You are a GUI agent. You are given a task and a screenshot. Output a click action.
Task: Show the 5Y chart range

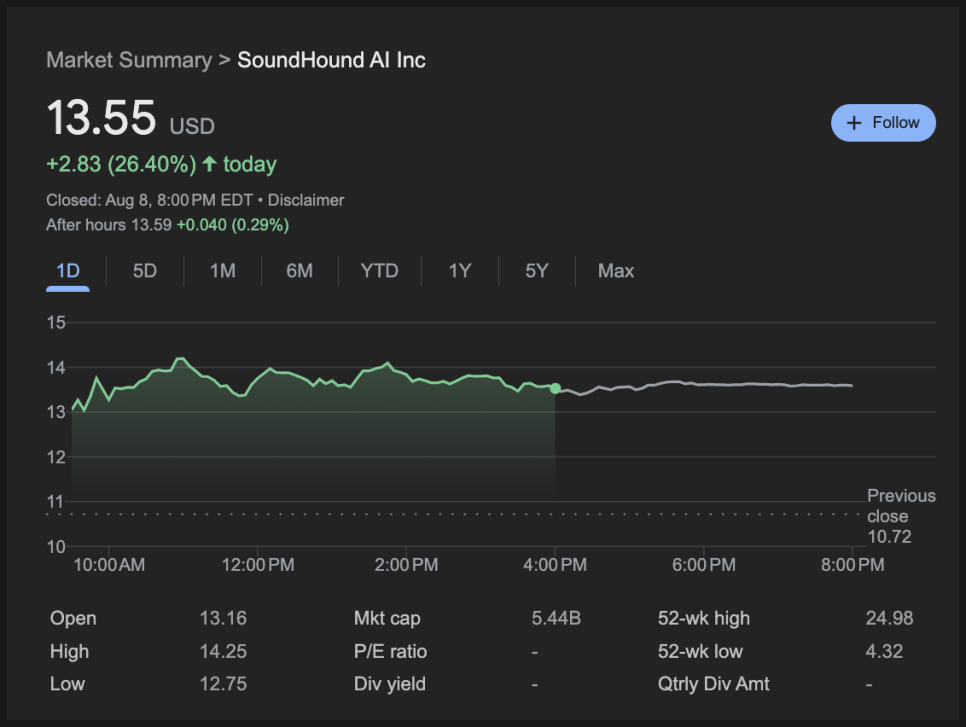[x=537, y=270]
